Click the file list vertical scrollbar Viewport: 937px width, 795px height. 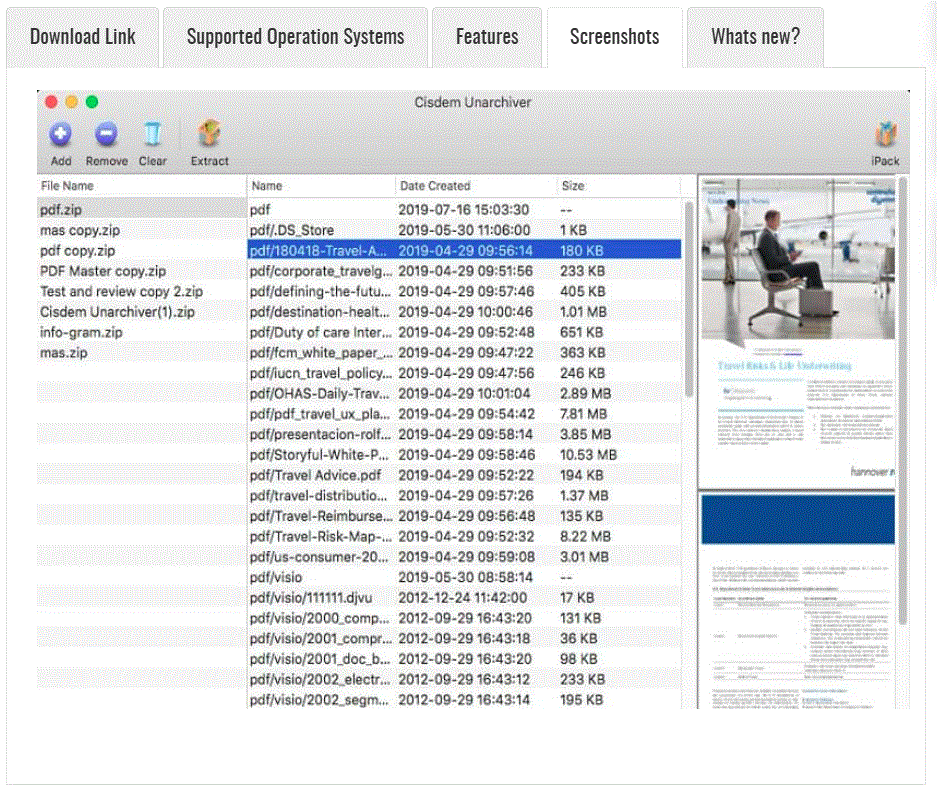(688, 299)
